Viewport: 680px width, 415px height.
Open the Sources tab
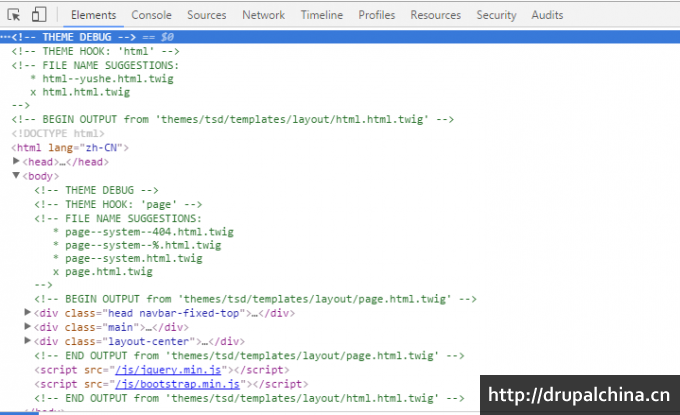pyautogui.click(x=206, y=15)
